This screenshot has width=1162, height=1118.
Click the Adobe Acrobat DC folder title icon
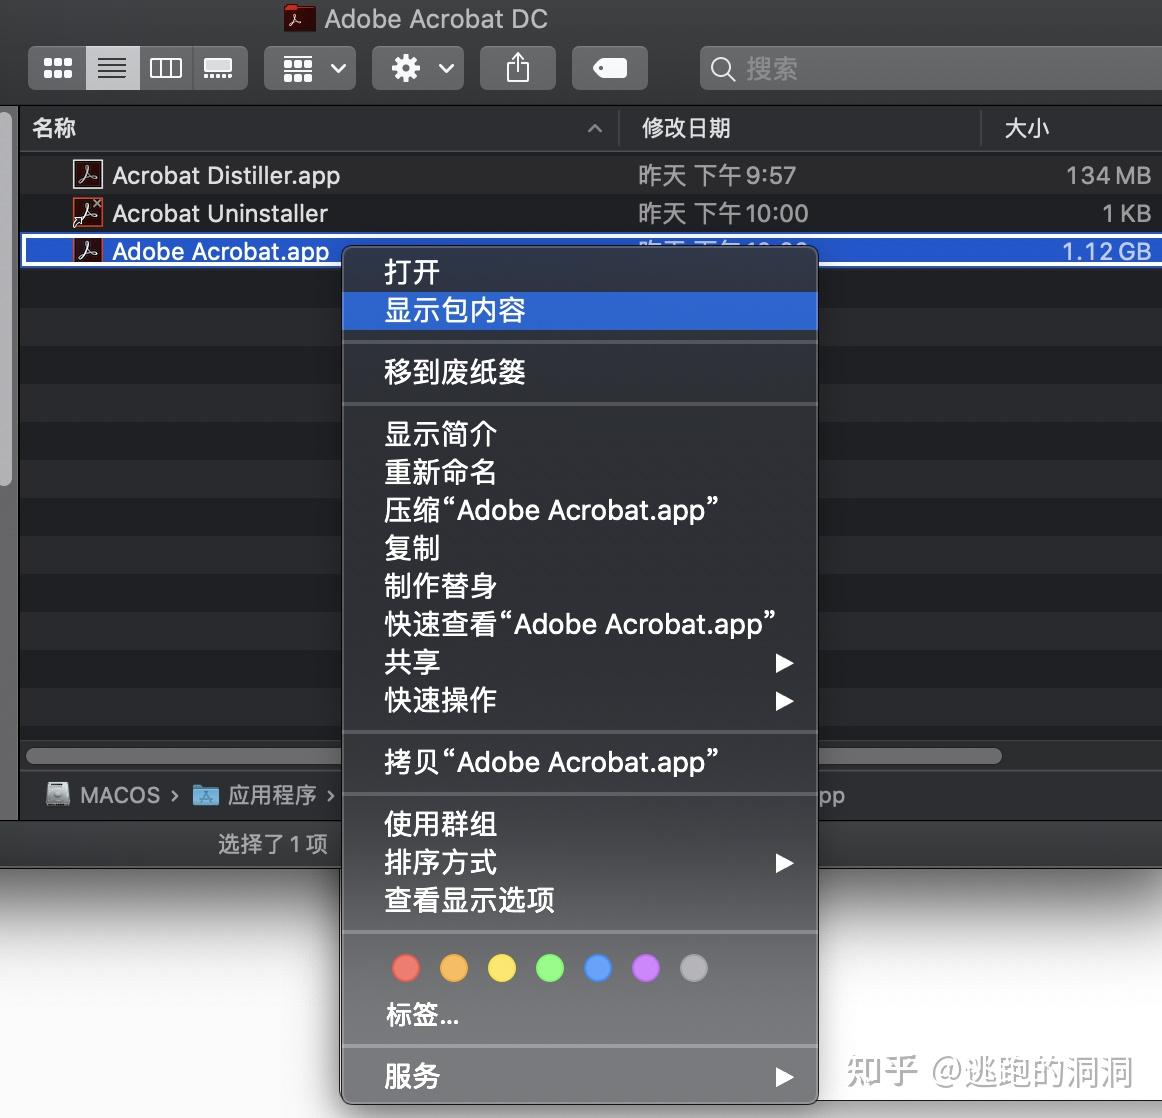(x=299, y=19)
